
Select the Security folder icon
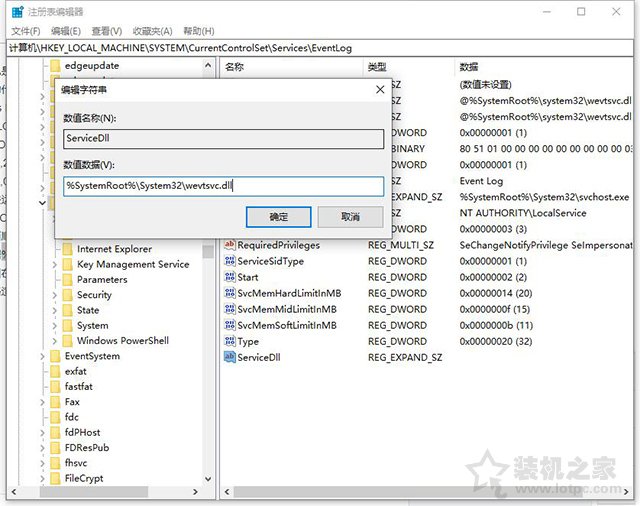pyautogui.click(x=68, y=295)
